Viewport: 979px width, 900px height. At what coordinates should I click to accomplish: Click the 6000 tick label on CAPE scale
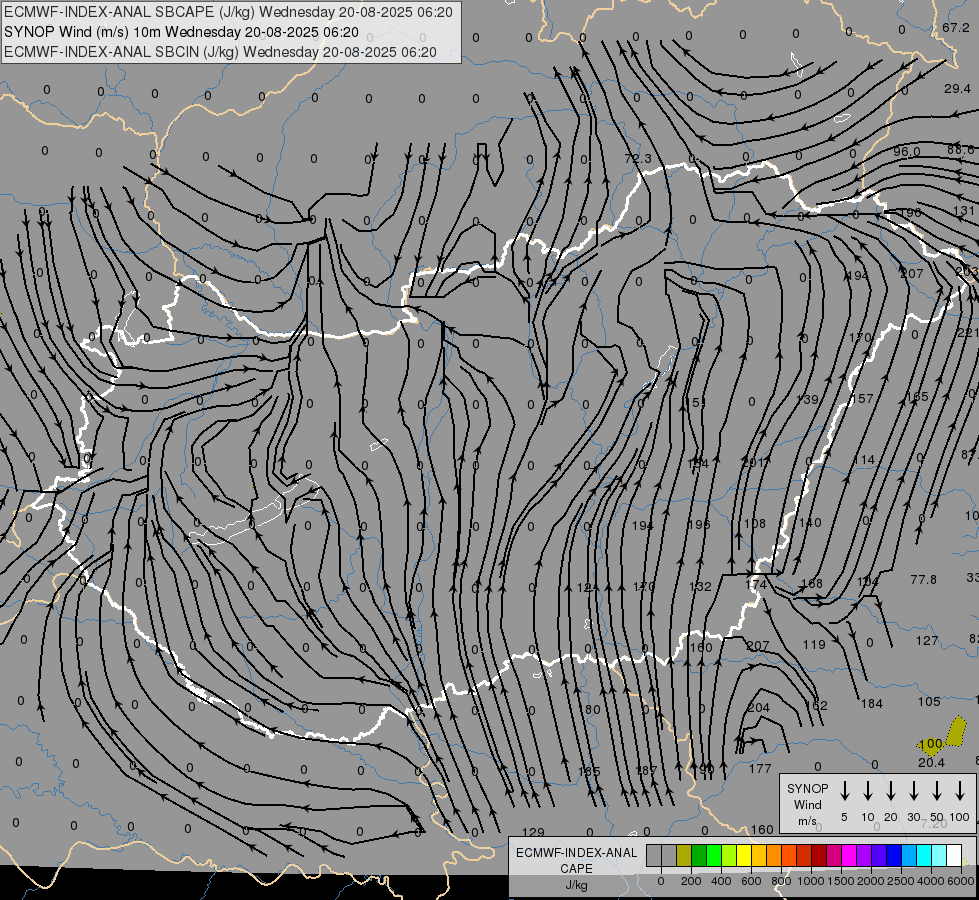click(960, 881)
